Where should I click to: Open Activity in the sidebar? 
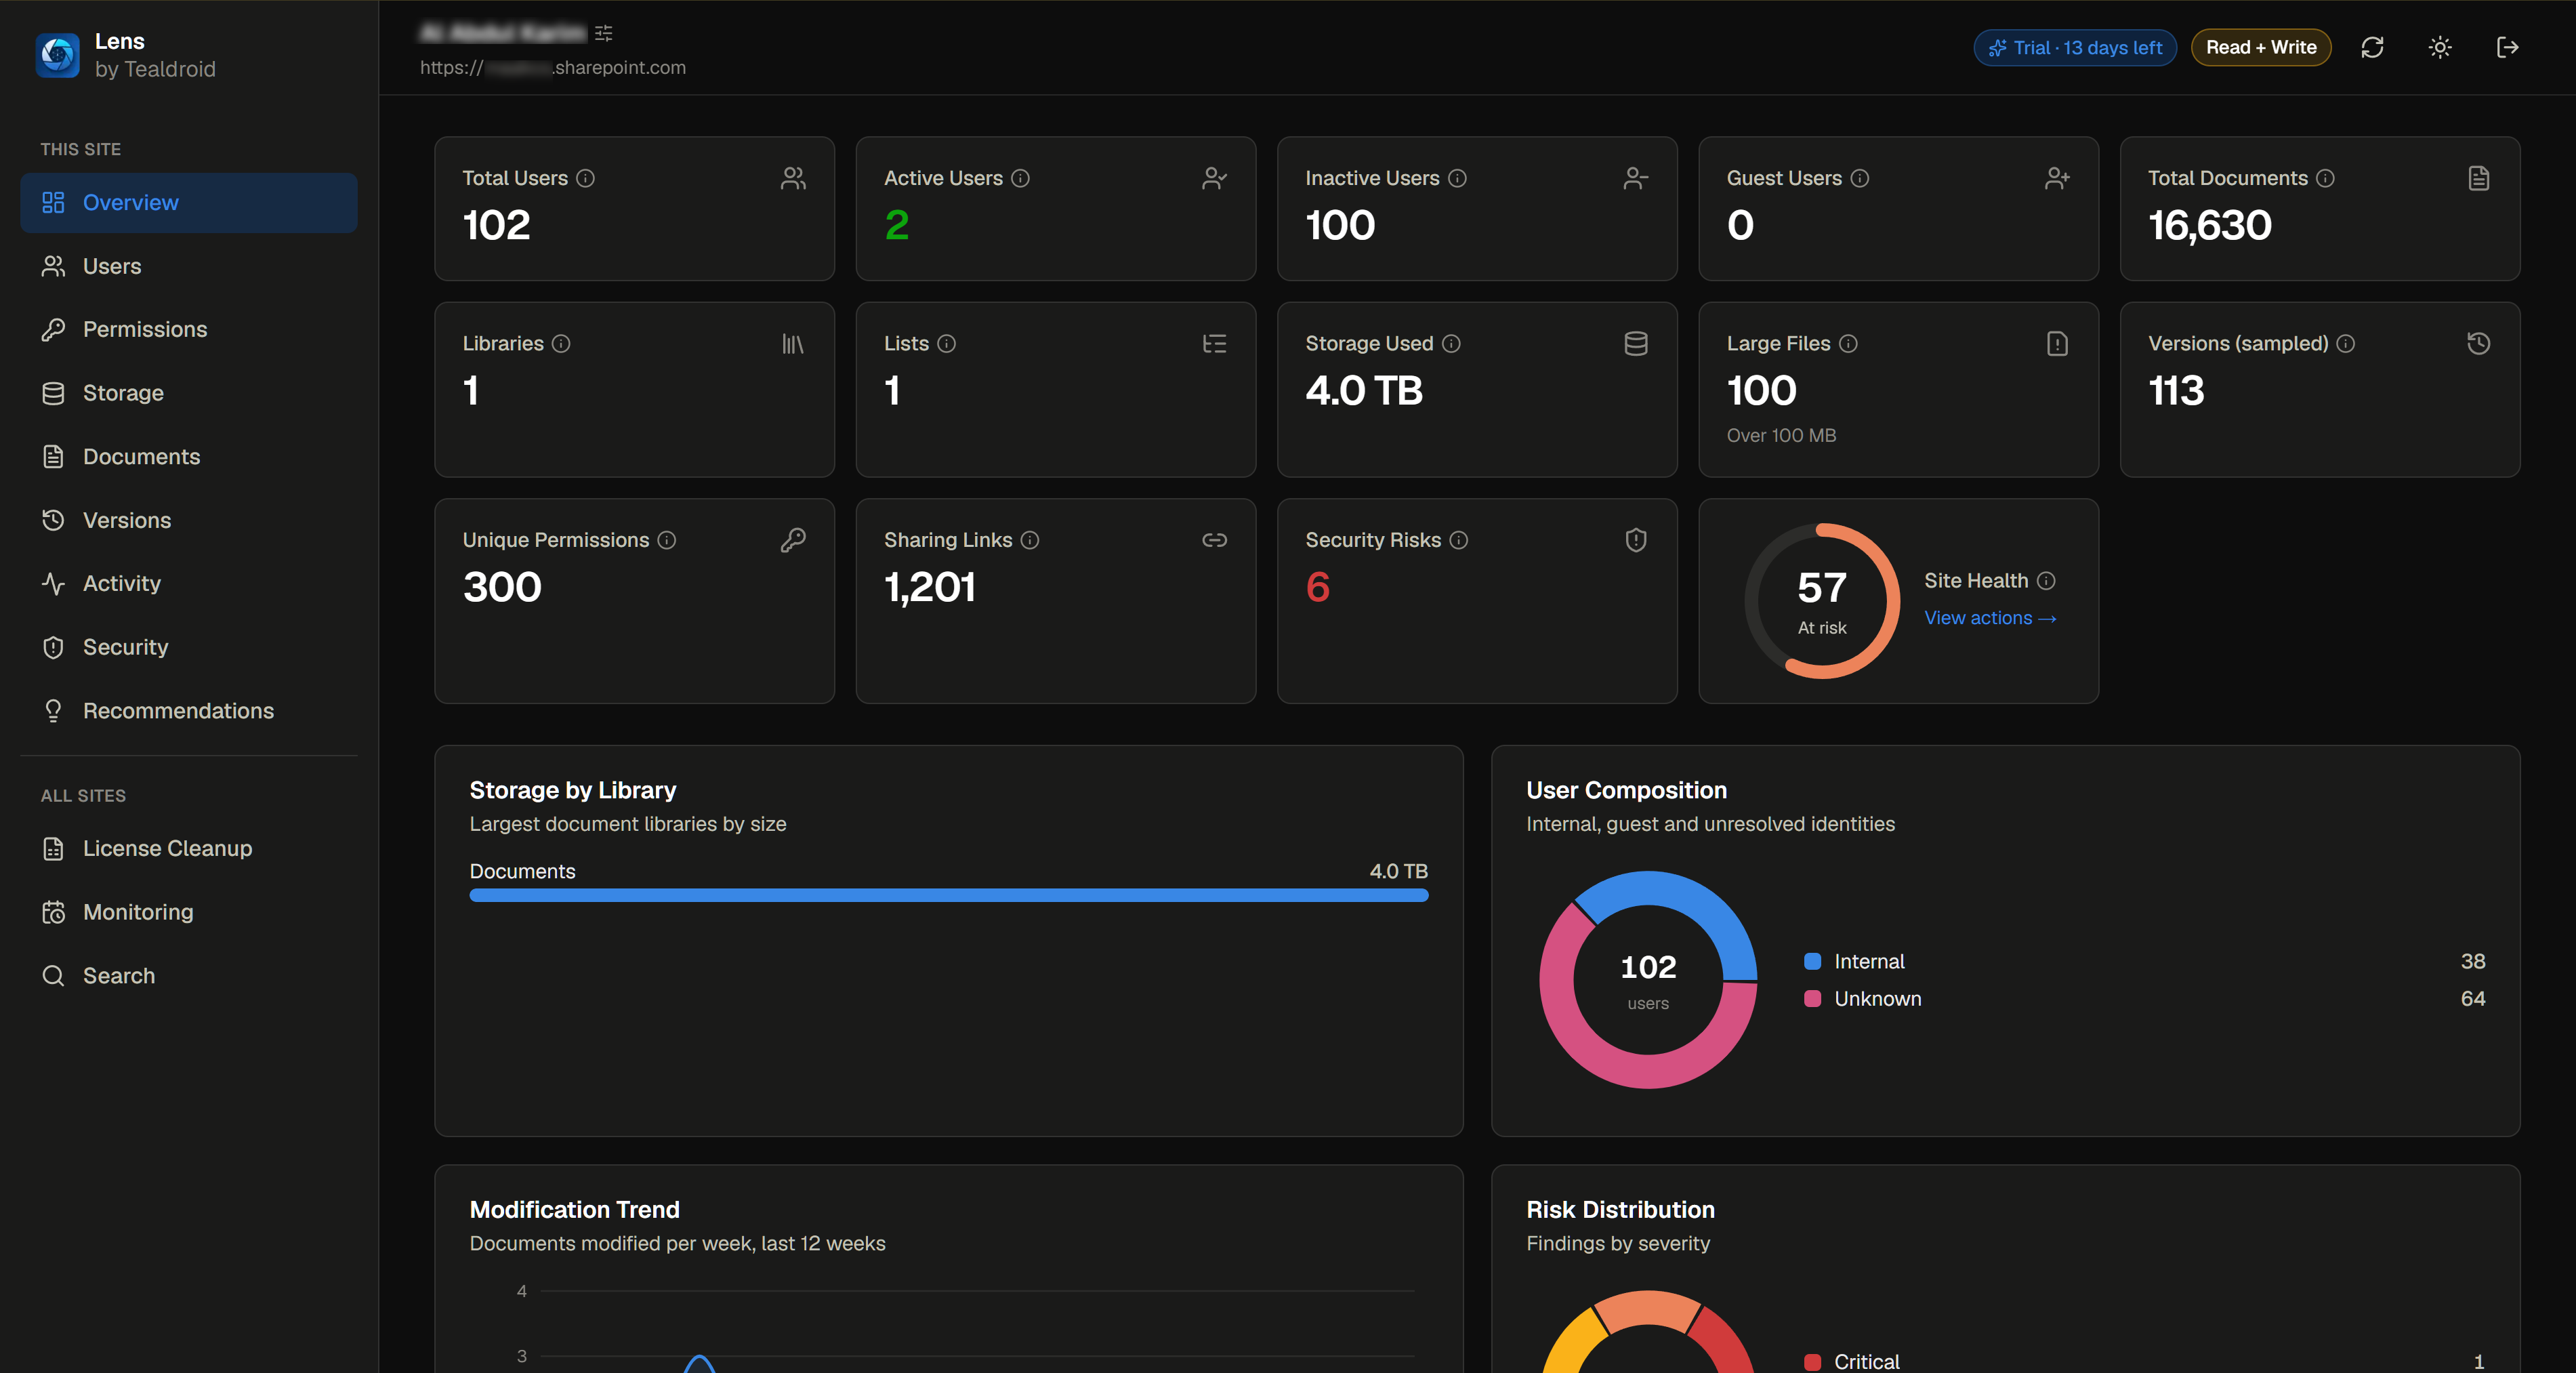click(x=189, y=583)
